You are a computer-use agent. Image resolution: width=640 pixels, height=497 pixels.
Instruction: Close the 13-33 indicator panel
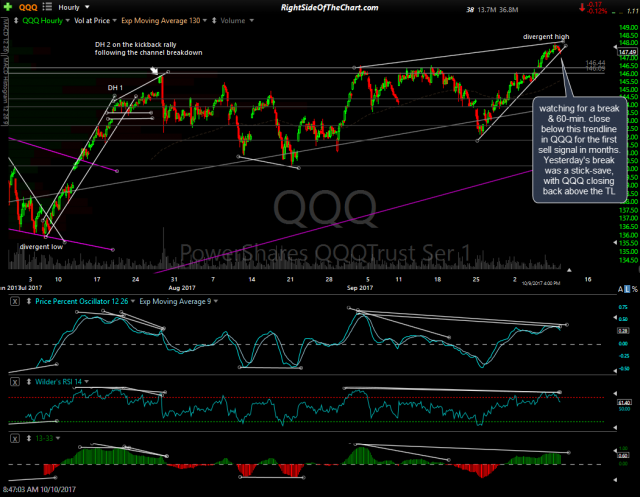coord(15,439)
